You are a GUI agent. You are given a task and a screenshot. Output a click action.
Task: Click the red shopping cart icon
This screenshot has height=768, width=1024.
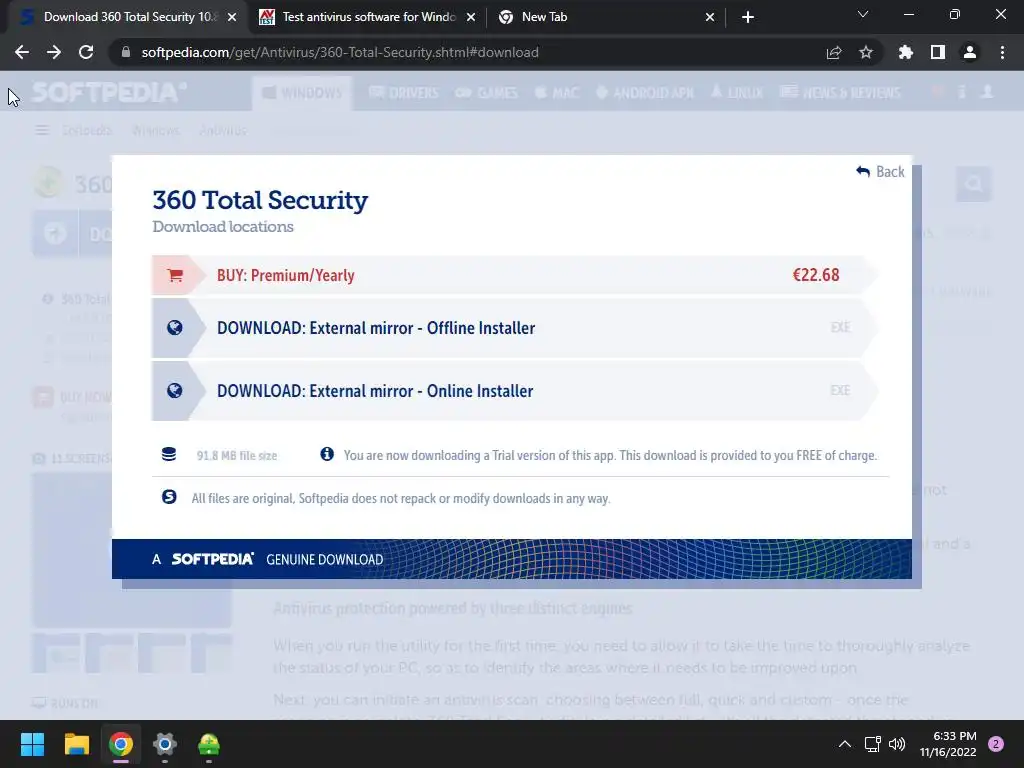[174, 276]
